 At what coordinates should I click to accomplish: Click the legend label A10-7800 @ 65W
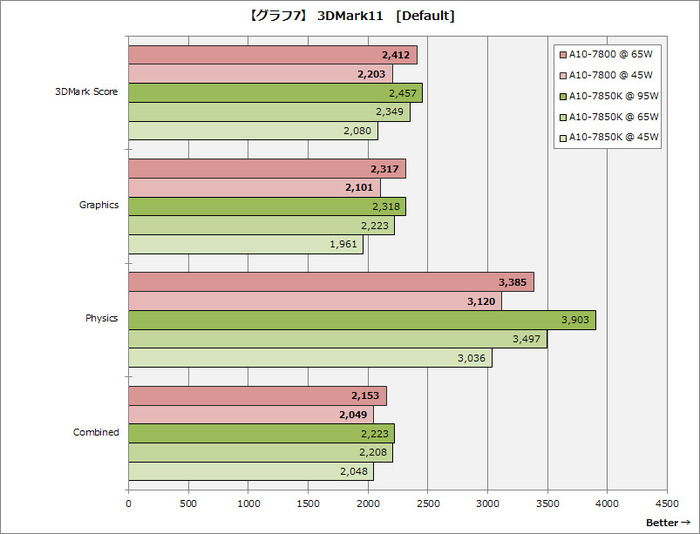click(611, 54)
